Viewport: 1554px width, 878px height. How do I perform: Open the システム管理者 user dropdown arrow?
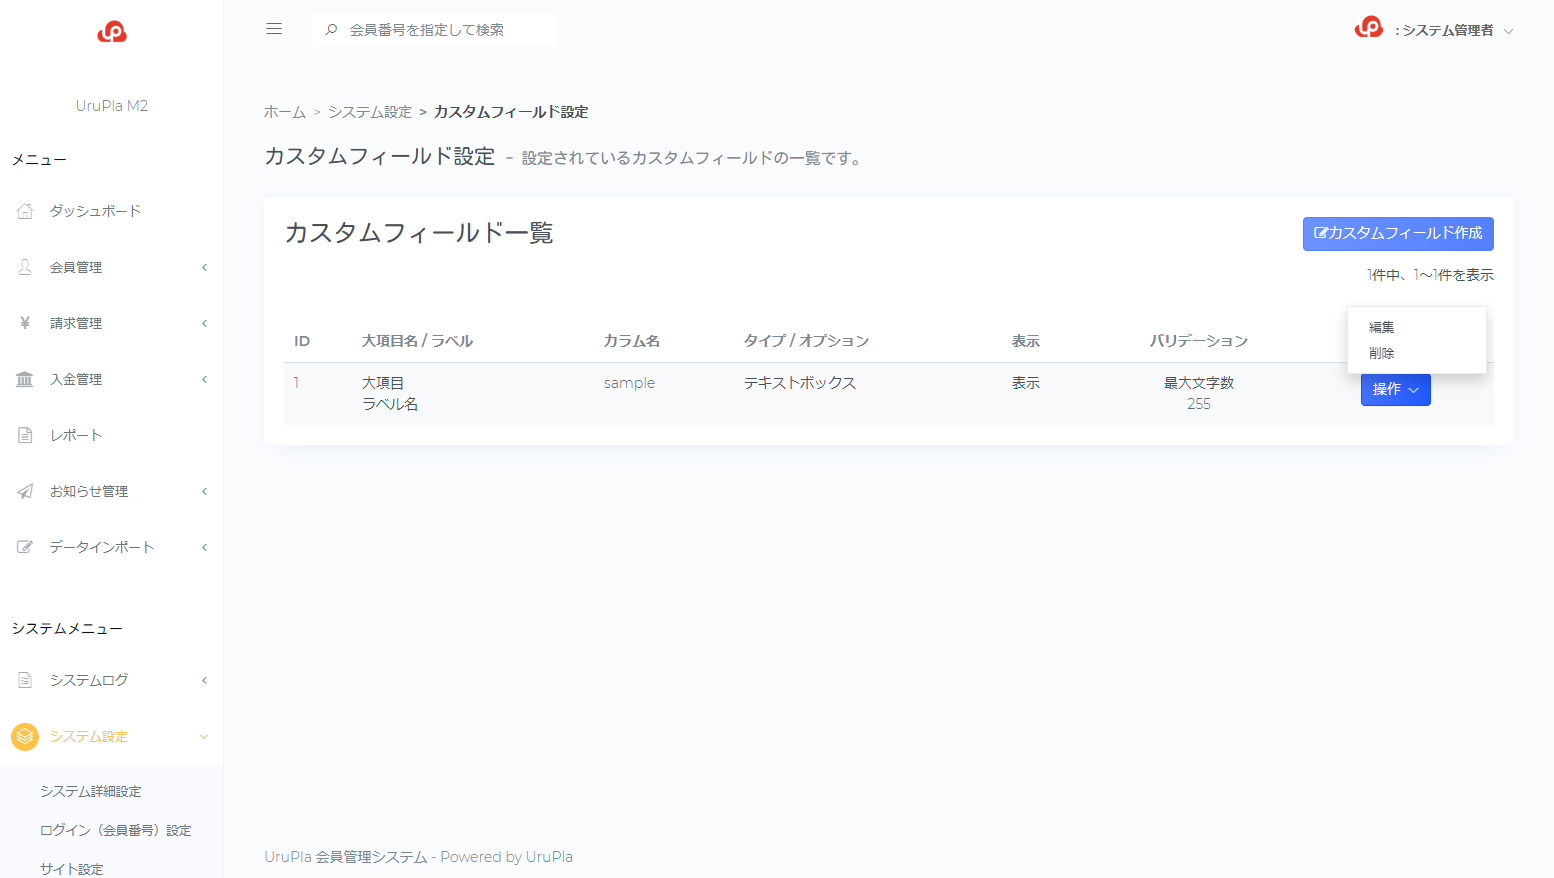pyautogui.click(x=1509, y=31)
